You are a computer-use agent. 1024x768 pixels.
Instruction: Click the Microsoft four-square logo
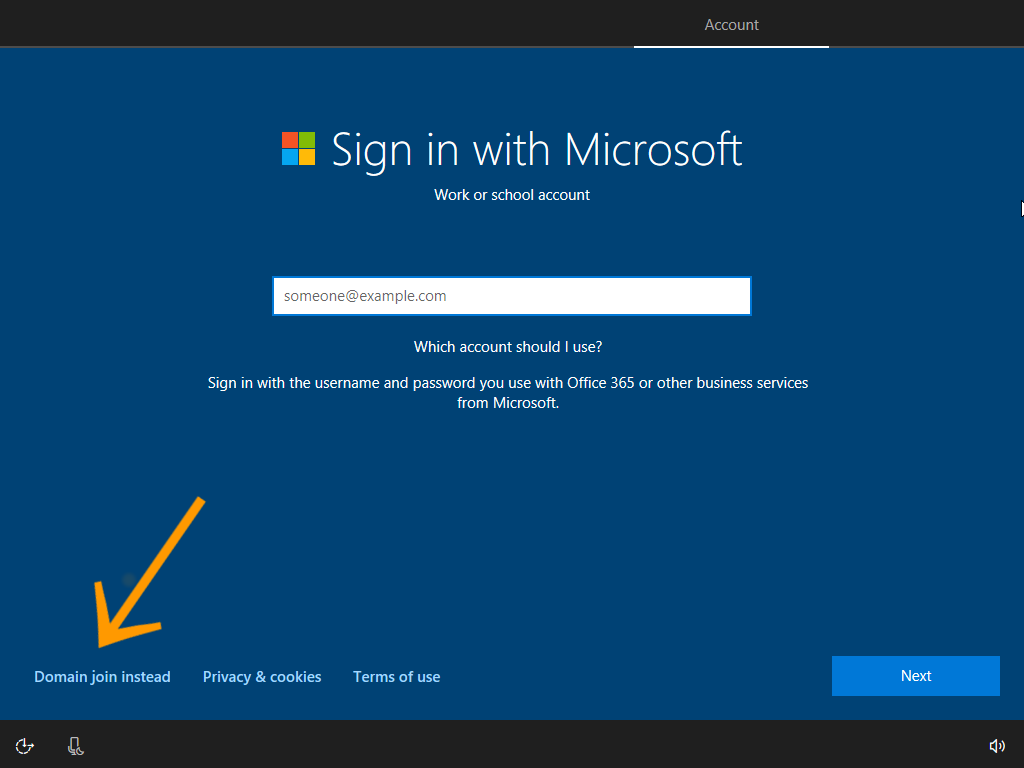click(x=298, y=149)
